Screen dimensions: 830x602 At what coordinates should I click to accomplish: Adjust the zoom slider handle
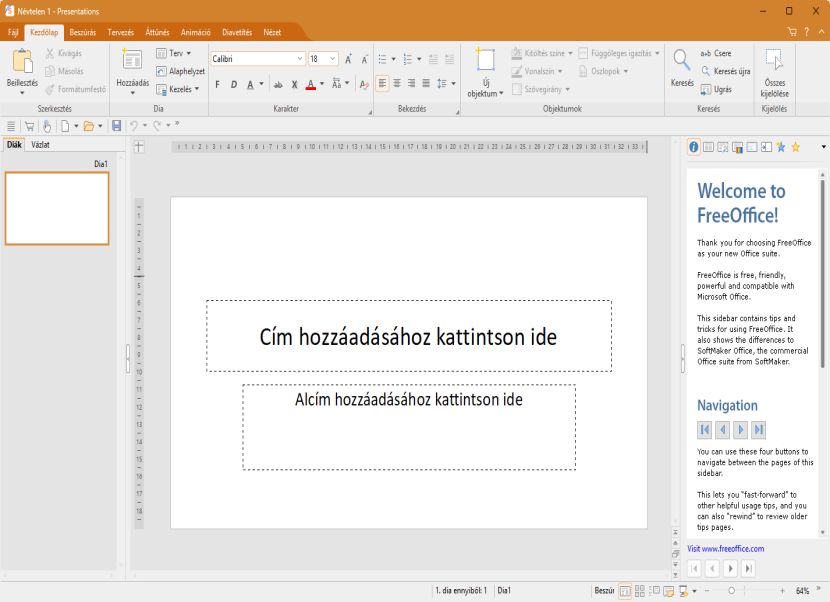pos(731,590)
